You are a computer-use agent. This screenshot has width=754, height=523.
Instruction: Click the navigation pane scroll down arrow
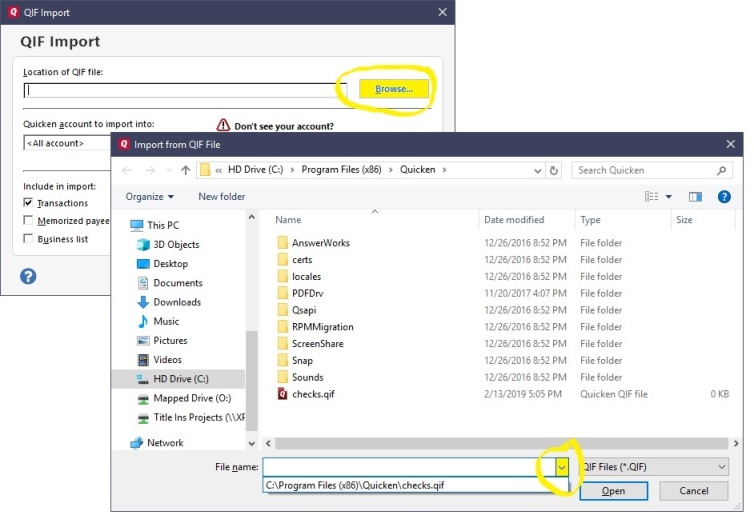tap(251, 443)
